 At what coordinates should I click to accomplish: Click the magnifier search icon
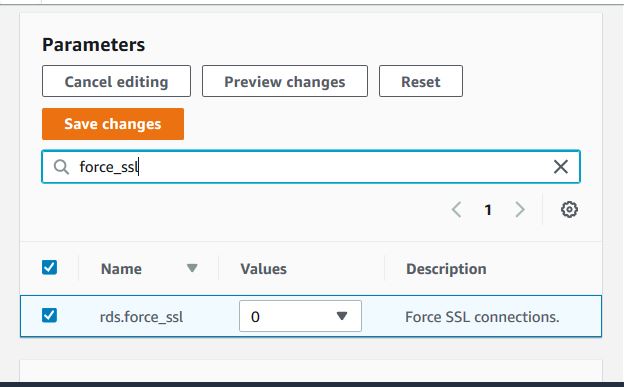[x=61, y=167]
